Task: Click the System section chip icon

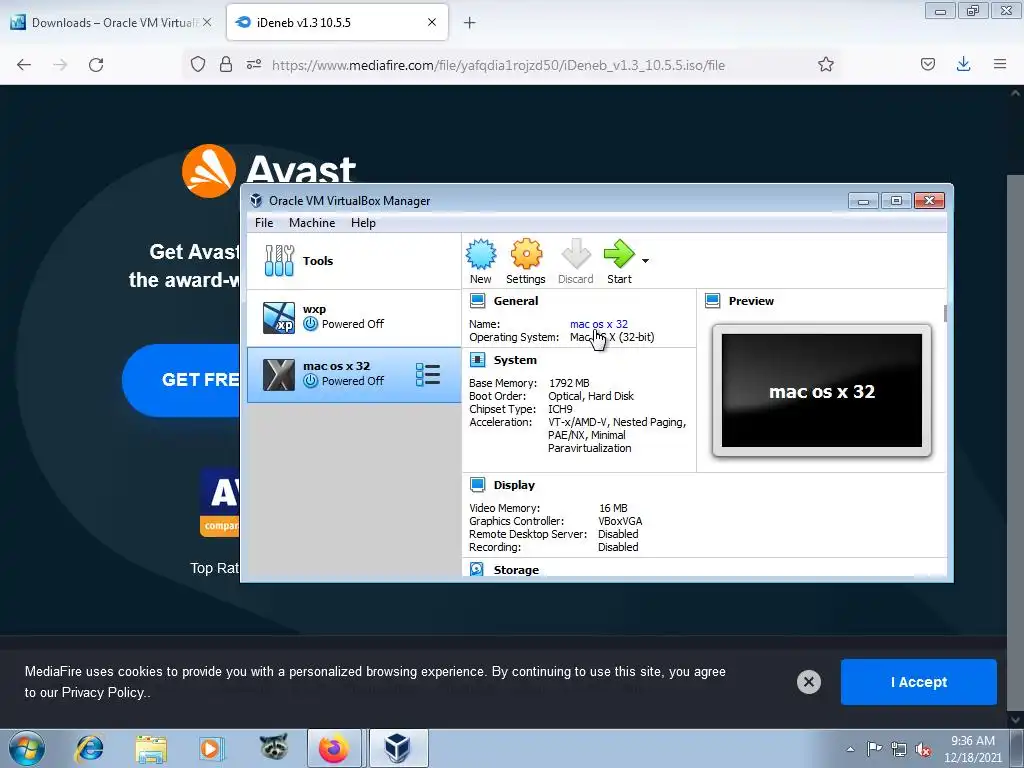Action: 477,360
